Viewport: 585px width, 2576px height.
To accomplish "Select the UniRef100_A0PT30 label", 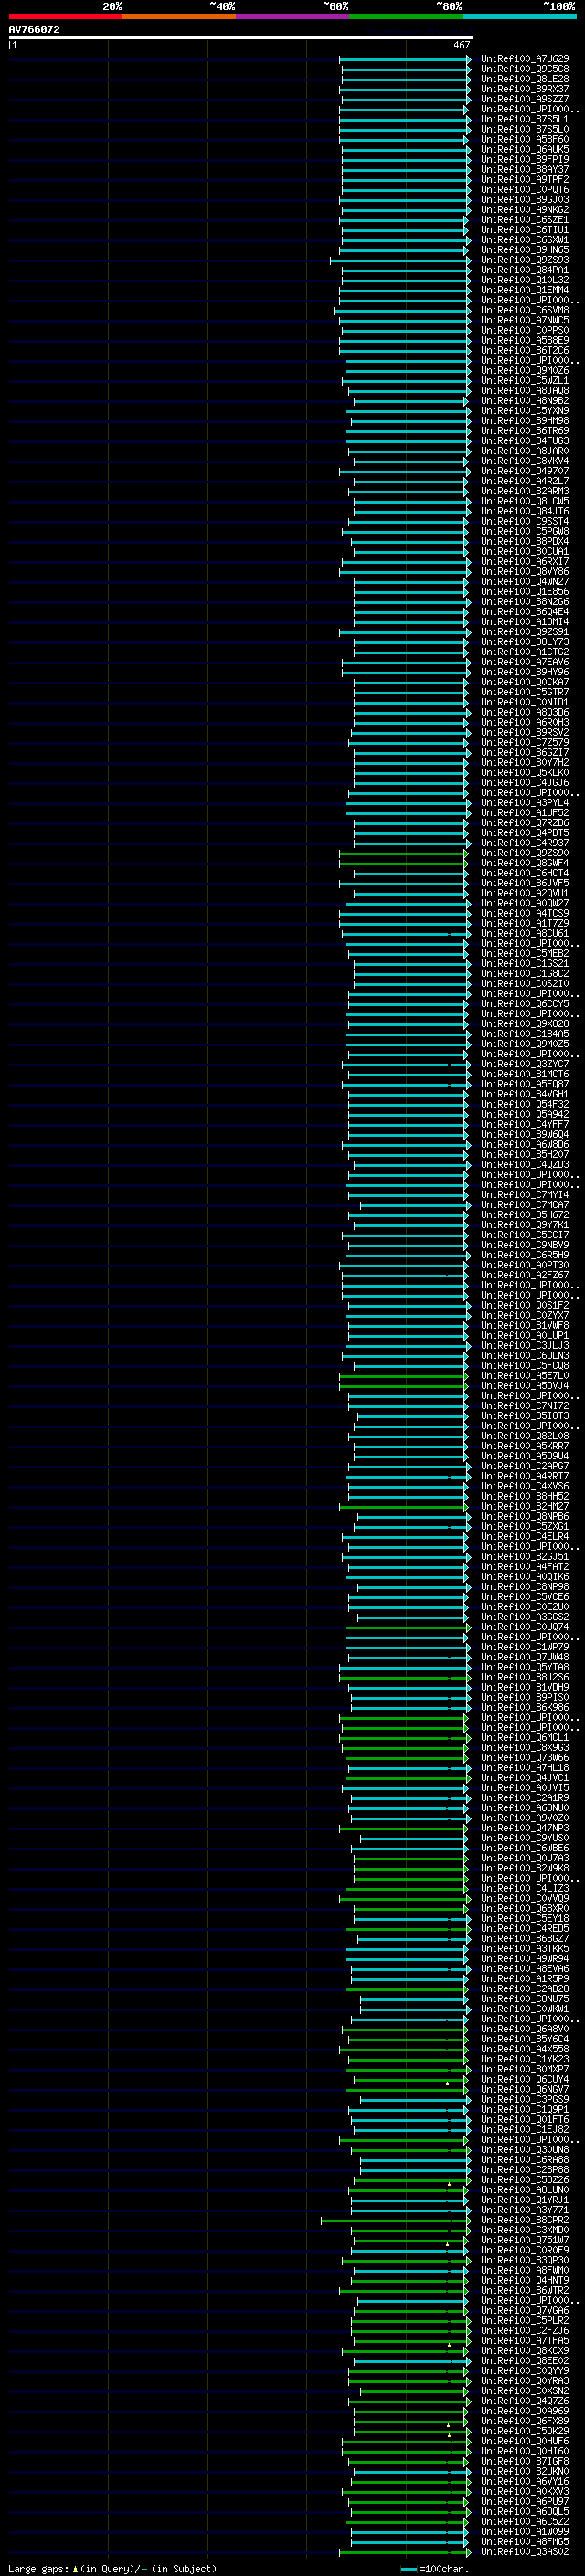I will (525, 1265).
